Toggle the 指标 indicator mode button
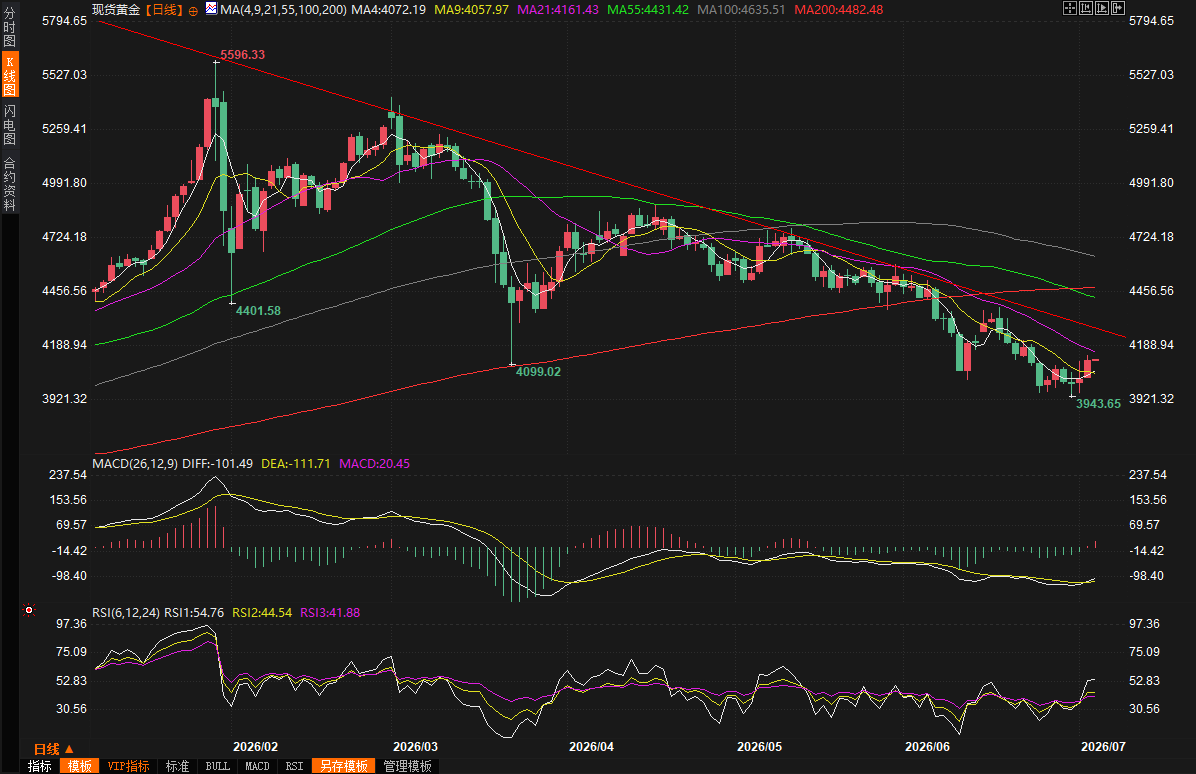1196x774 pixels. coord(40,766)
